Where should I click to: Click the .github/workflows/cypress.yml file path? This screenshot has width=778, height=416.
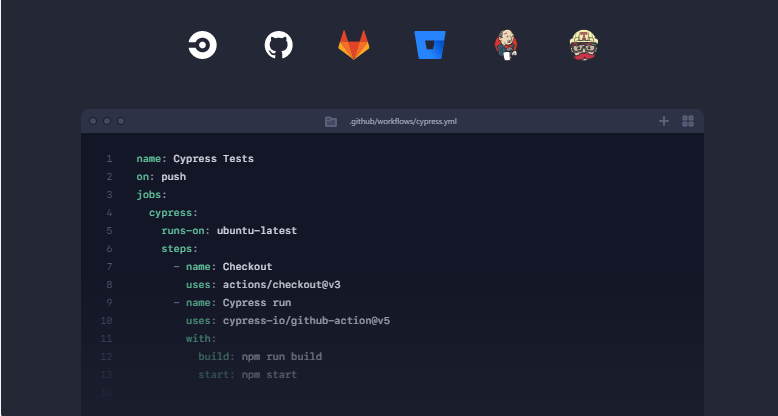pos(403,122)
